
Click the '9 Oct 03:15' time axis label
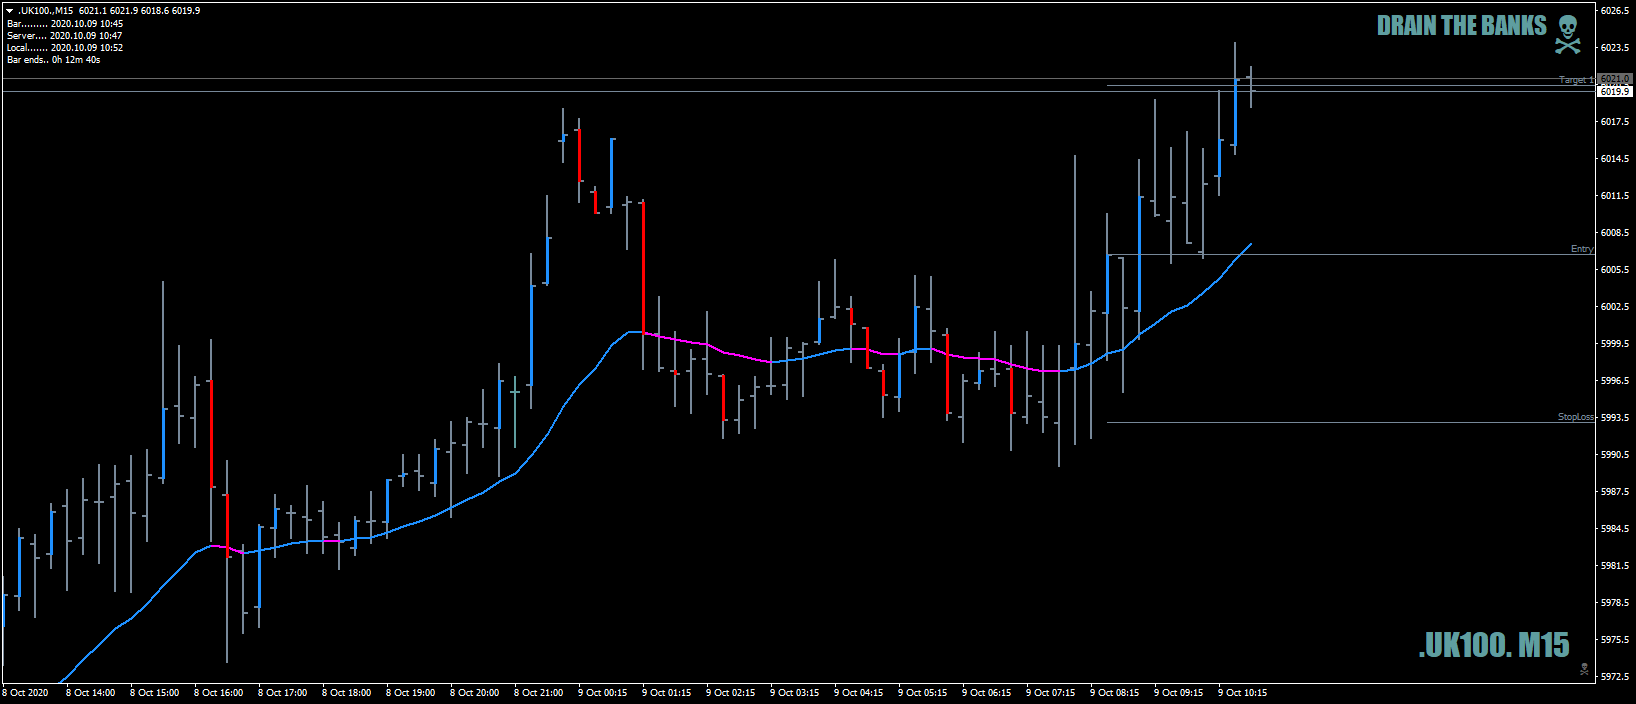[x=794, y=692]
